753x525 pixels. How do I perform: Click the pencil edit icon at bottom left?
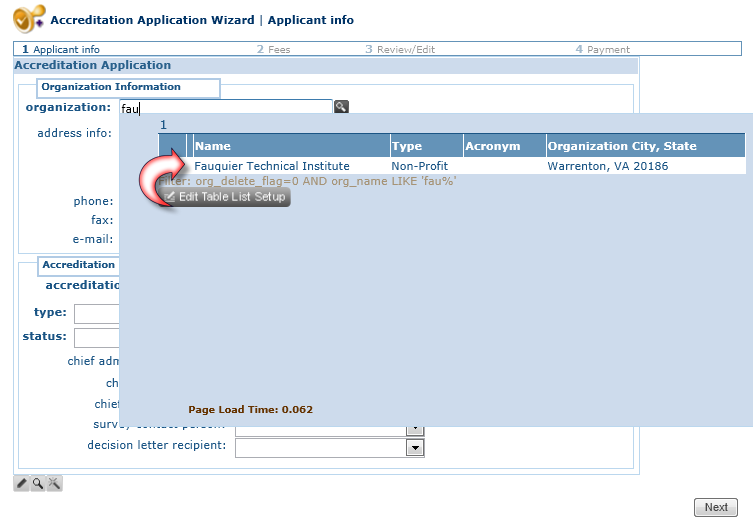21,483
